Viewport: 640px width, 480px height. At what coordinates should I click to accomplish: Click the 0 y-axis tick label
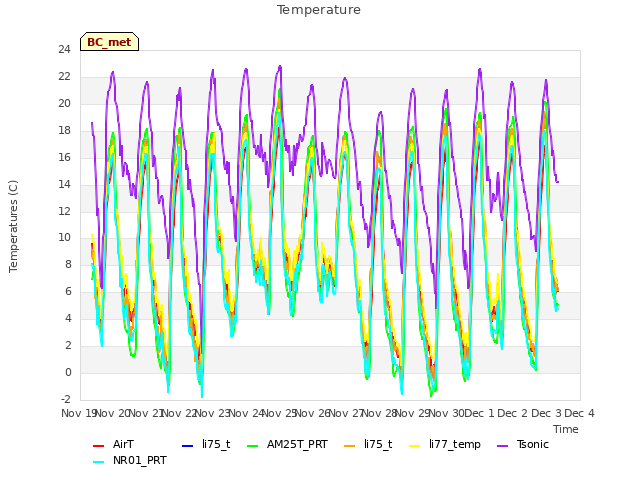point(68,372)
